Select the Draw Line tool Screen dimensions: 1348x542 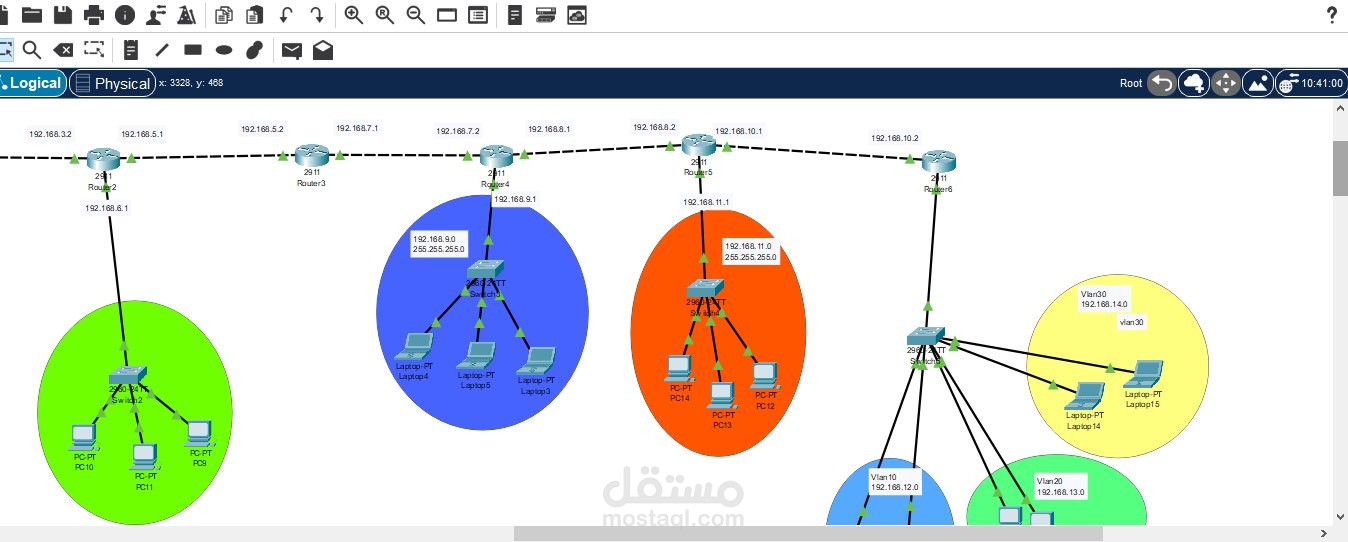pyautogui.click(x=162, y=49)
